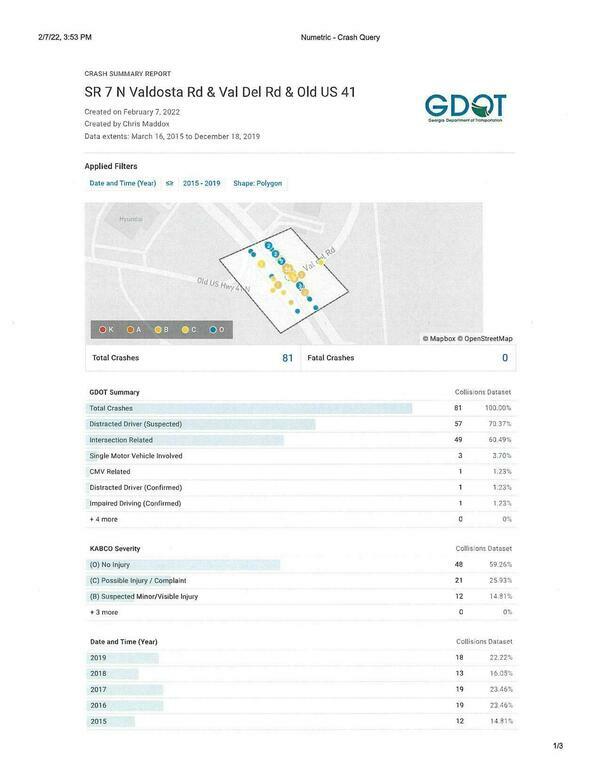600x777 pixels.
Task: Click the GDOT logo
Action: [x=465, y=108]
